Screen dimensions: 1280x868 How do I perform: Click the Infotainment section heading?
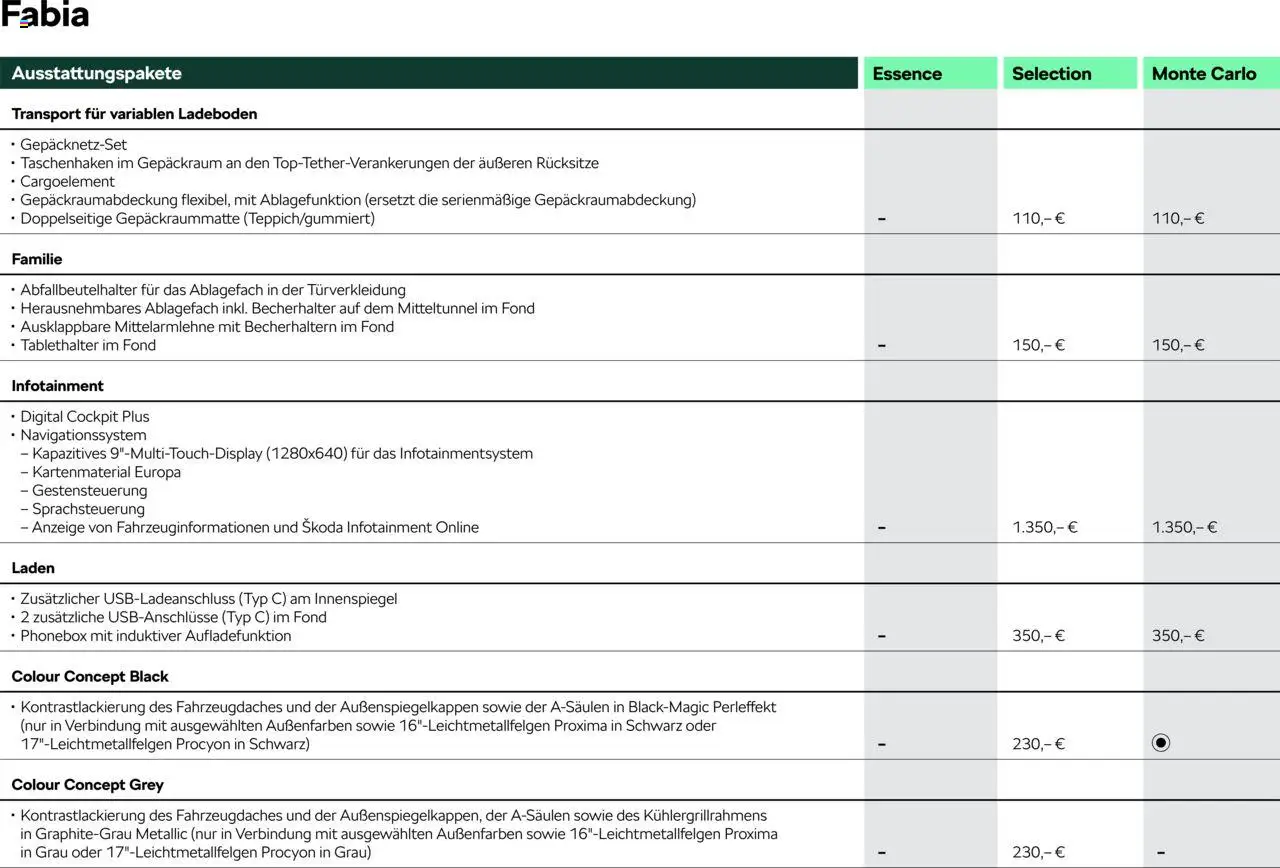(58, 386)
